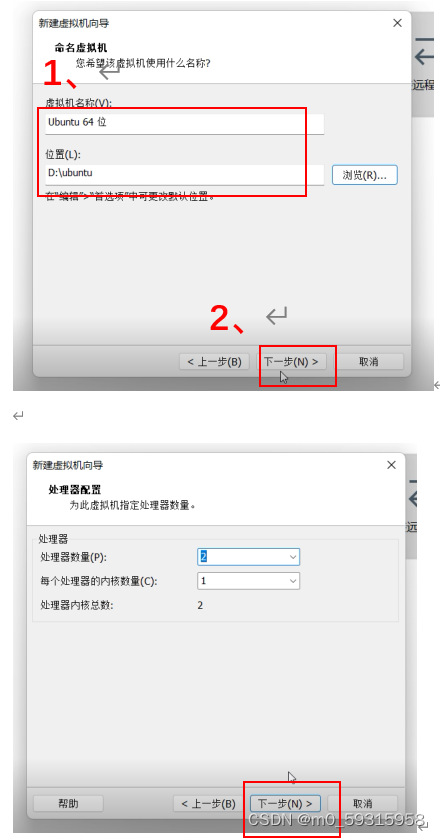The height and width of the screenshot is (838, 440).
Task: Click 上一步(B) in the 处理器配置 dialog
Action: pos(209,803)
